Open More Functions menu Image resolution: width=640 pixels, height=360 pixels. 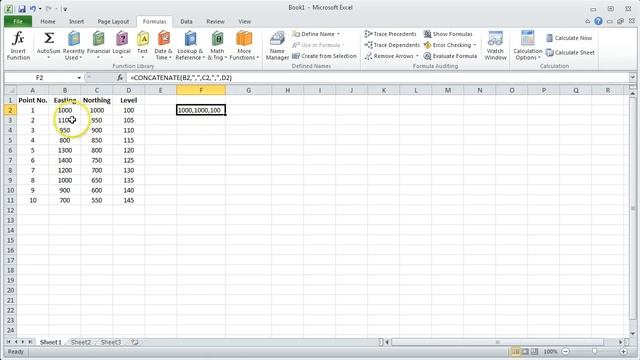244,46
